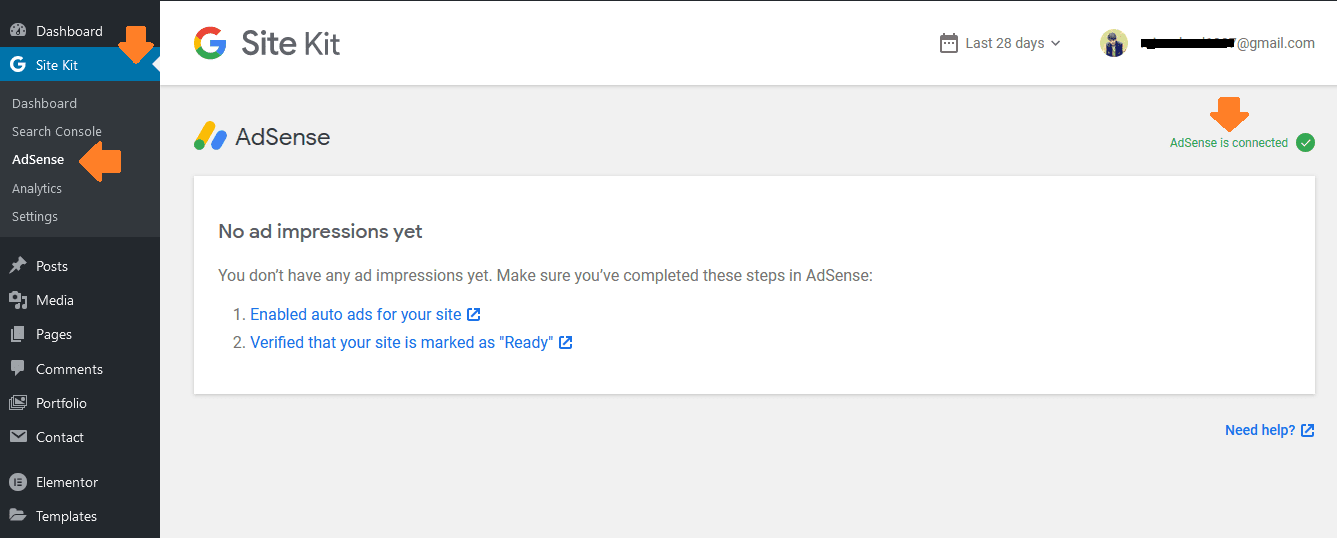
Task: Click the AdSense page title text
Action: (x=283, y=137)
